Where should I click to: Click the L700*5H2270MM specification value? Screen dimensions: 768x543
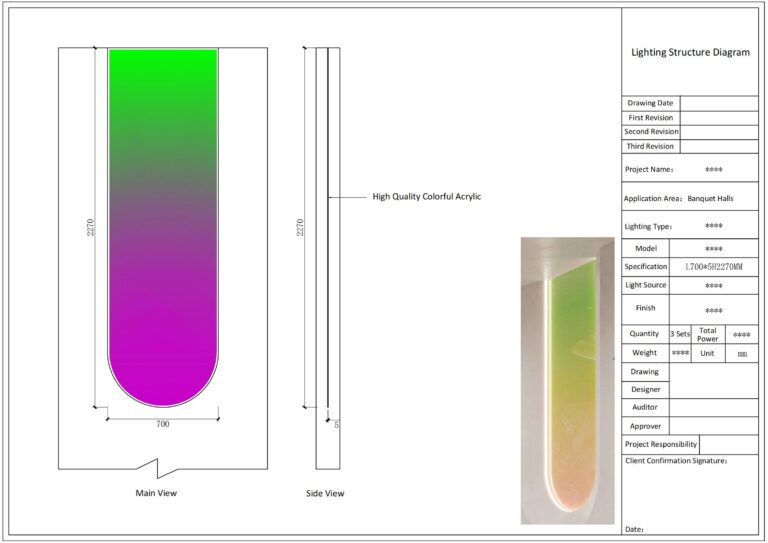[713, 267]
